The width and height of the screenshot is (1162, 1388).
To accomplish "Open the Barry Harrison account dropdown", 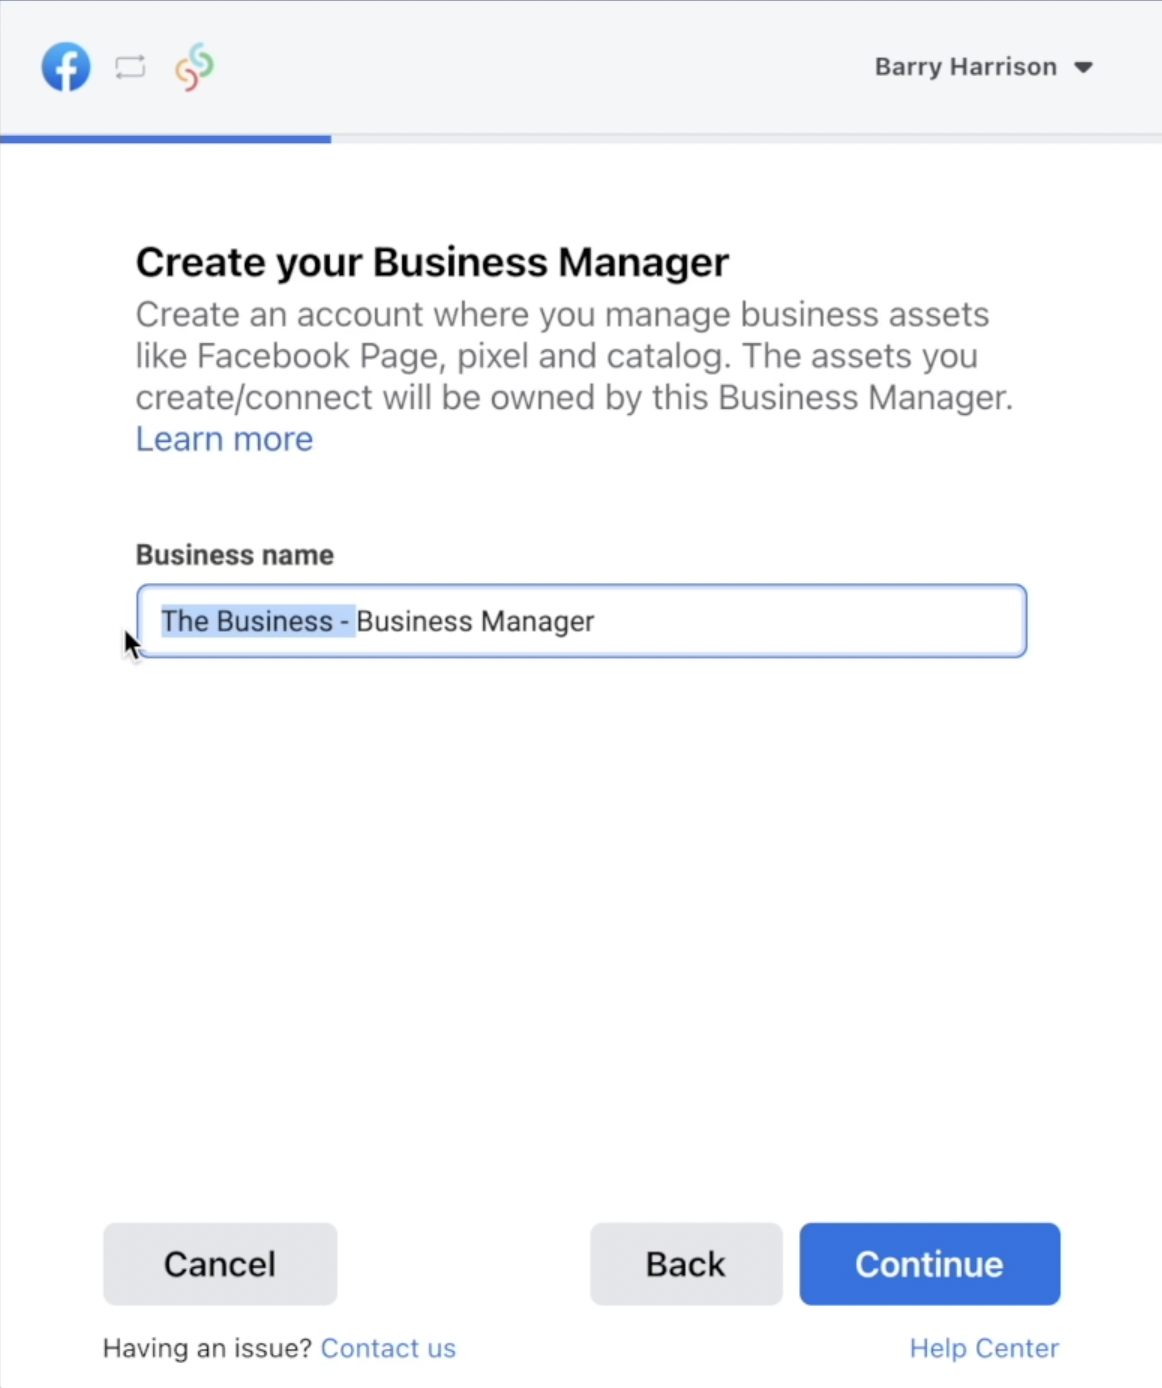I will click(x=984, y=67).
